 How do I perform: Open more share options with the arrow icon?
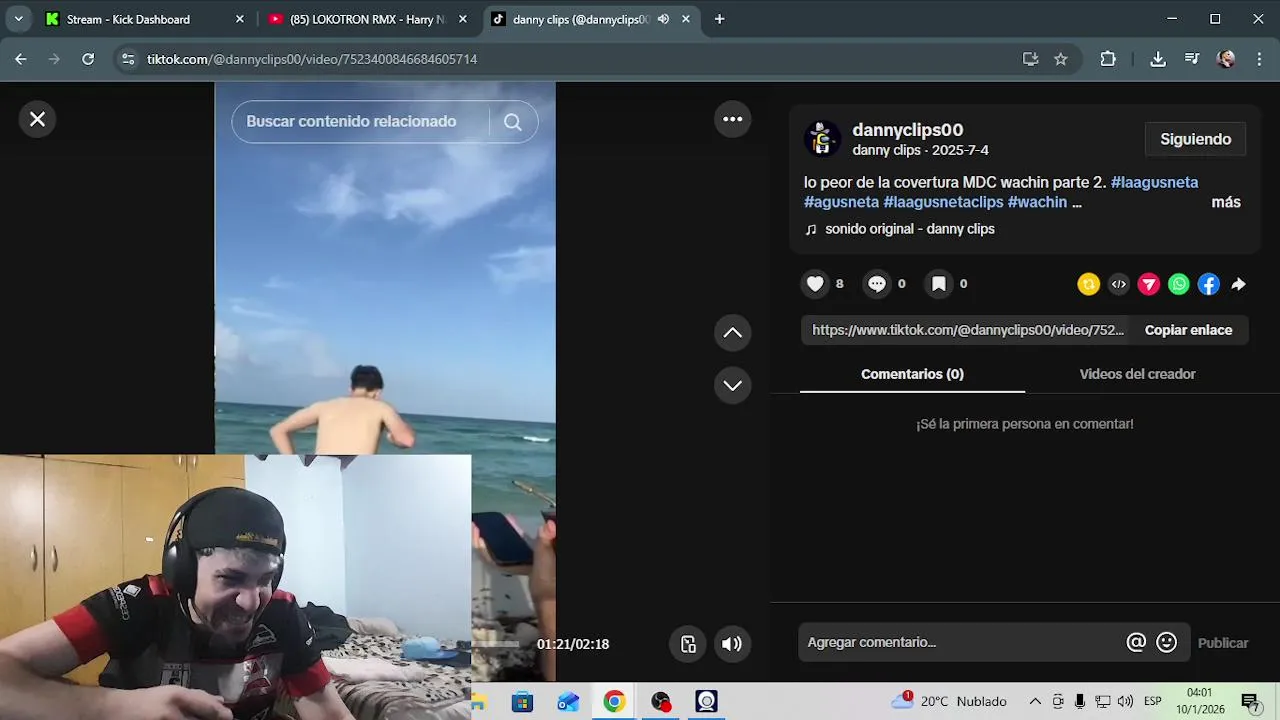(x=1238, y=285)
